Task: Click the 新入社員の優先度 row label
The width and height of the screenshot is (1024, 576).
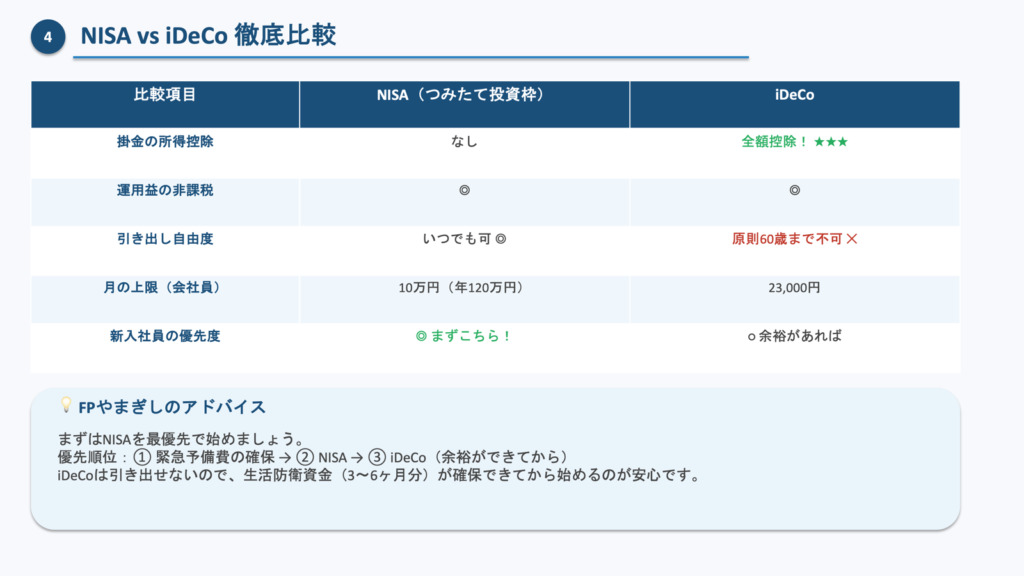Action: (165, 336)
